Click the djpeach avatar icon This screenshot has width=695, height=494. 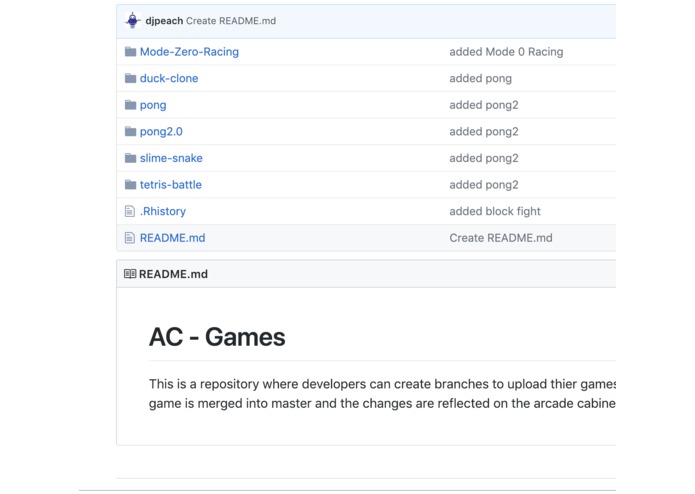pos(132,20)
